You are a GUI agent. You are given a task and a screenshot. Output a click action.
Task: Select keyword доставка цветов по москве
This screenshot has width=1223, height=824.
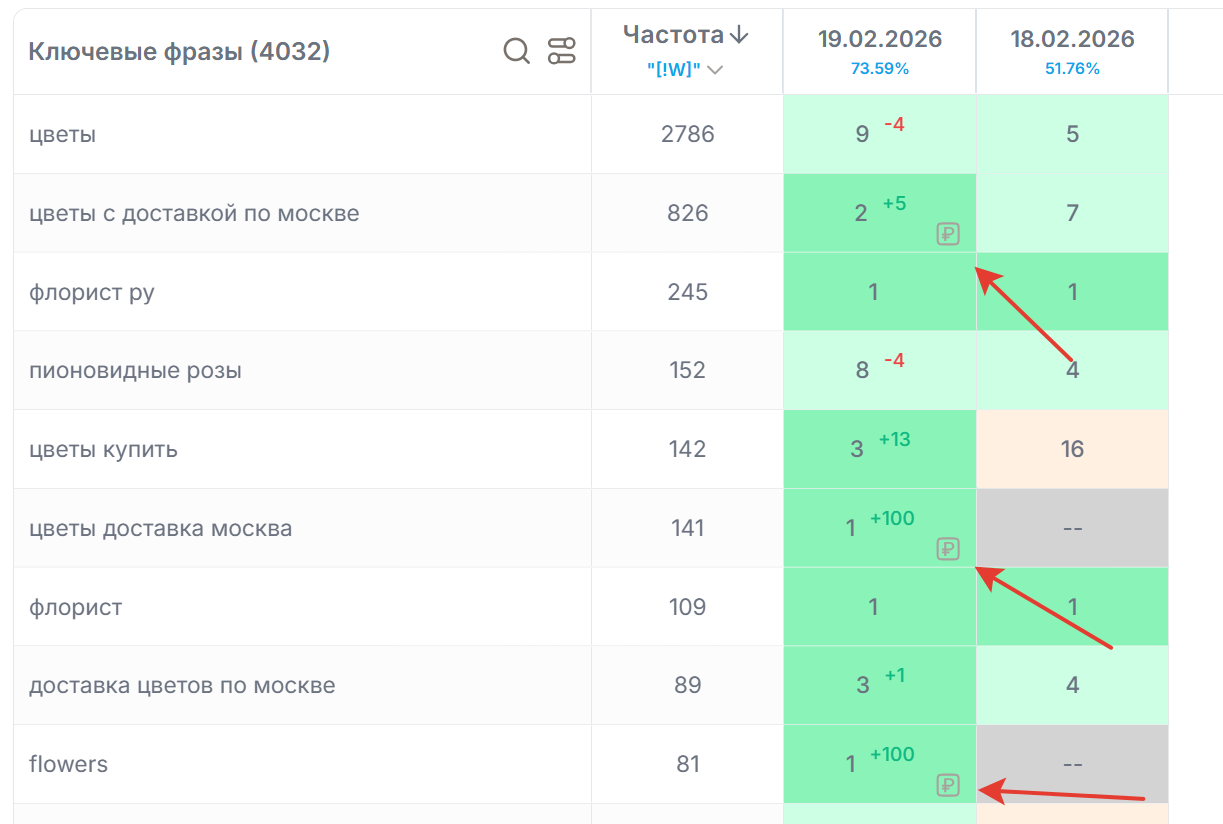(182, 686)
